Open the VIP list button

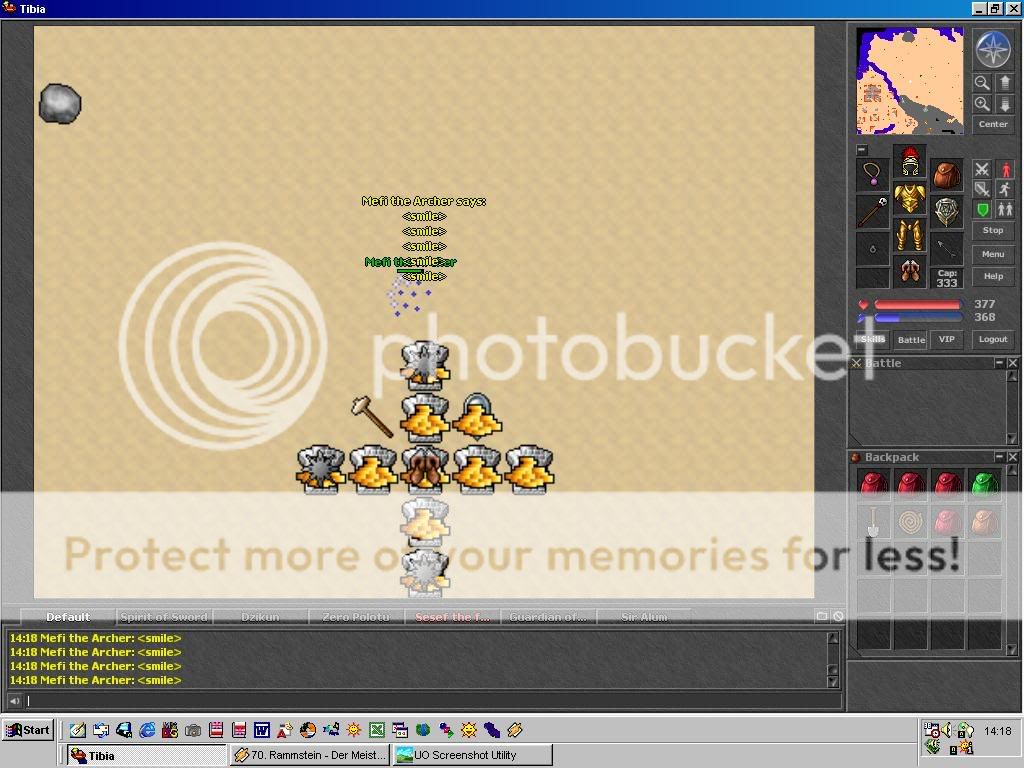(946, 339)
